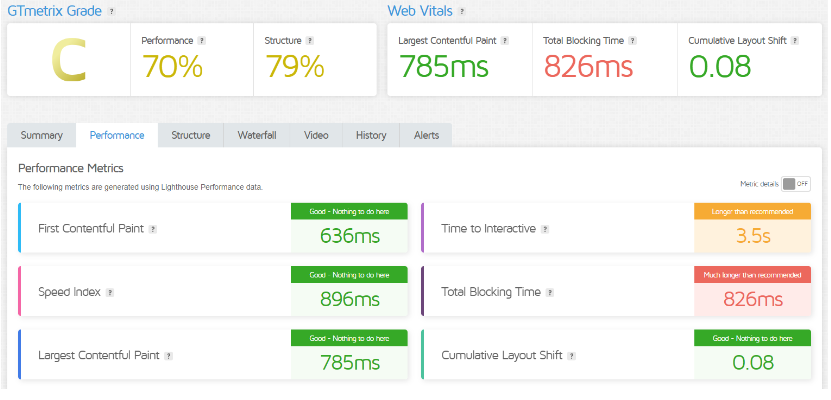Click the GTmetrix Grade heading link
This screenshot has width=831, height=400.
click(55, 11)
